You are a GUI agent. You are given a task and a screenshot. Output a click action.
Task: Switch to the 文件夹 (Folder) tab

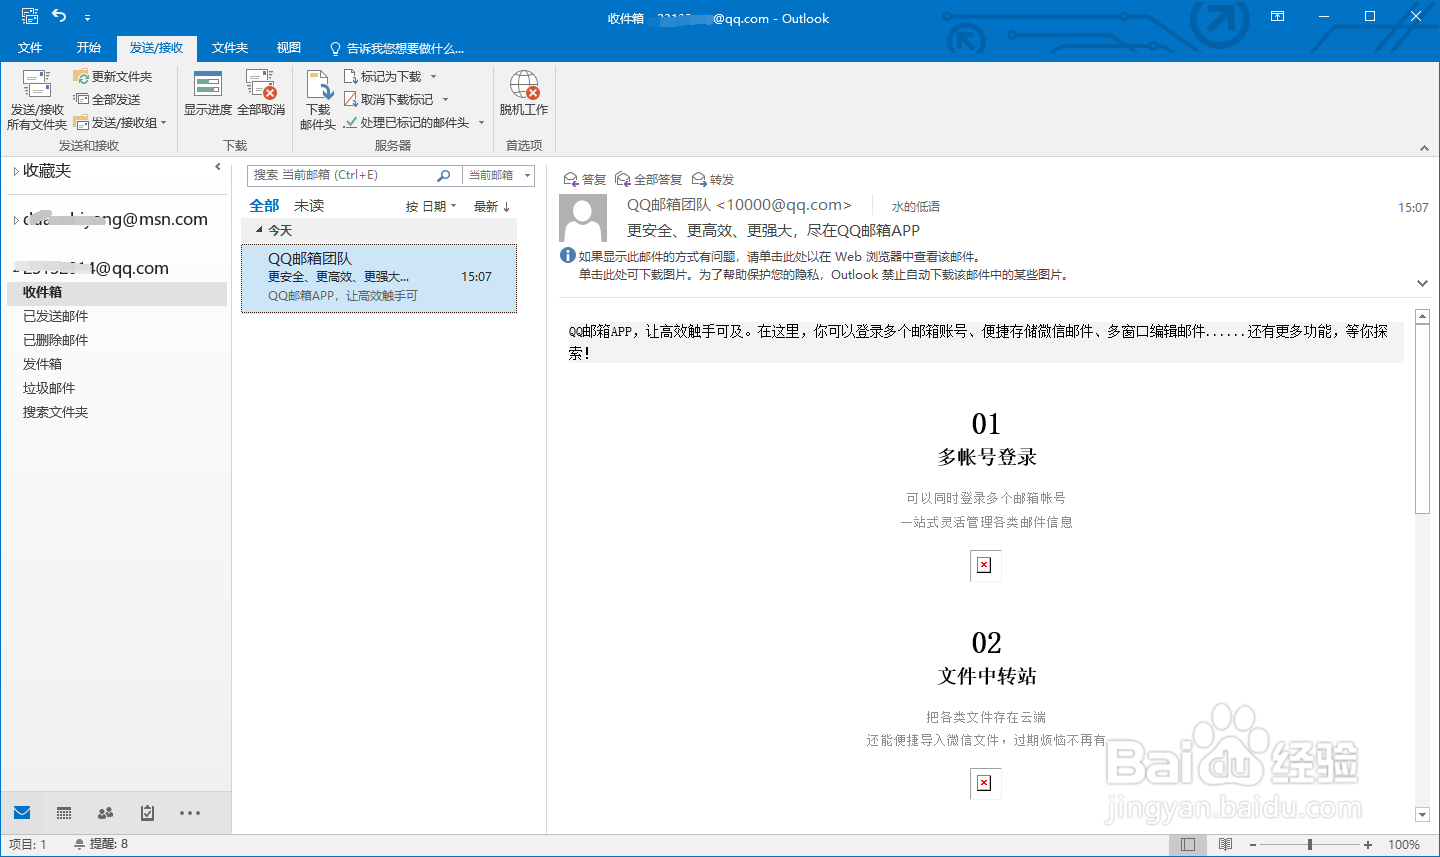[230, 48]
